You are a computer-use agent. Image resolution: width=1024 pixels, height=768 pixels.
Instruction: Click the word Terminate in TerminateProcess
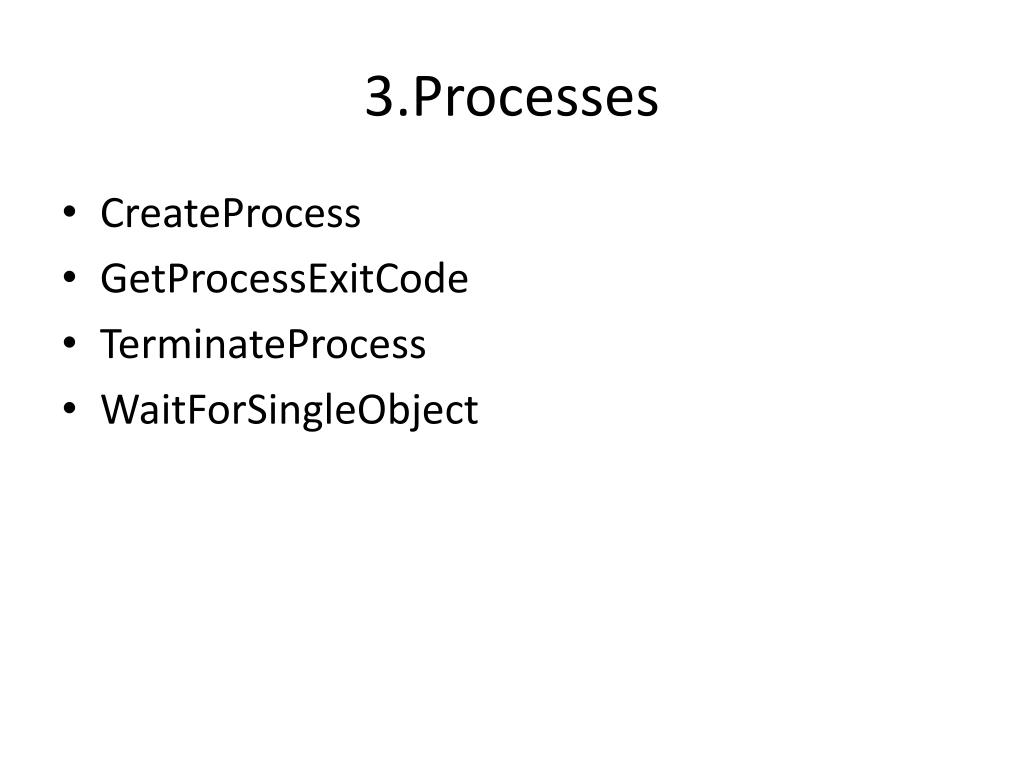(x=192, y=344)
